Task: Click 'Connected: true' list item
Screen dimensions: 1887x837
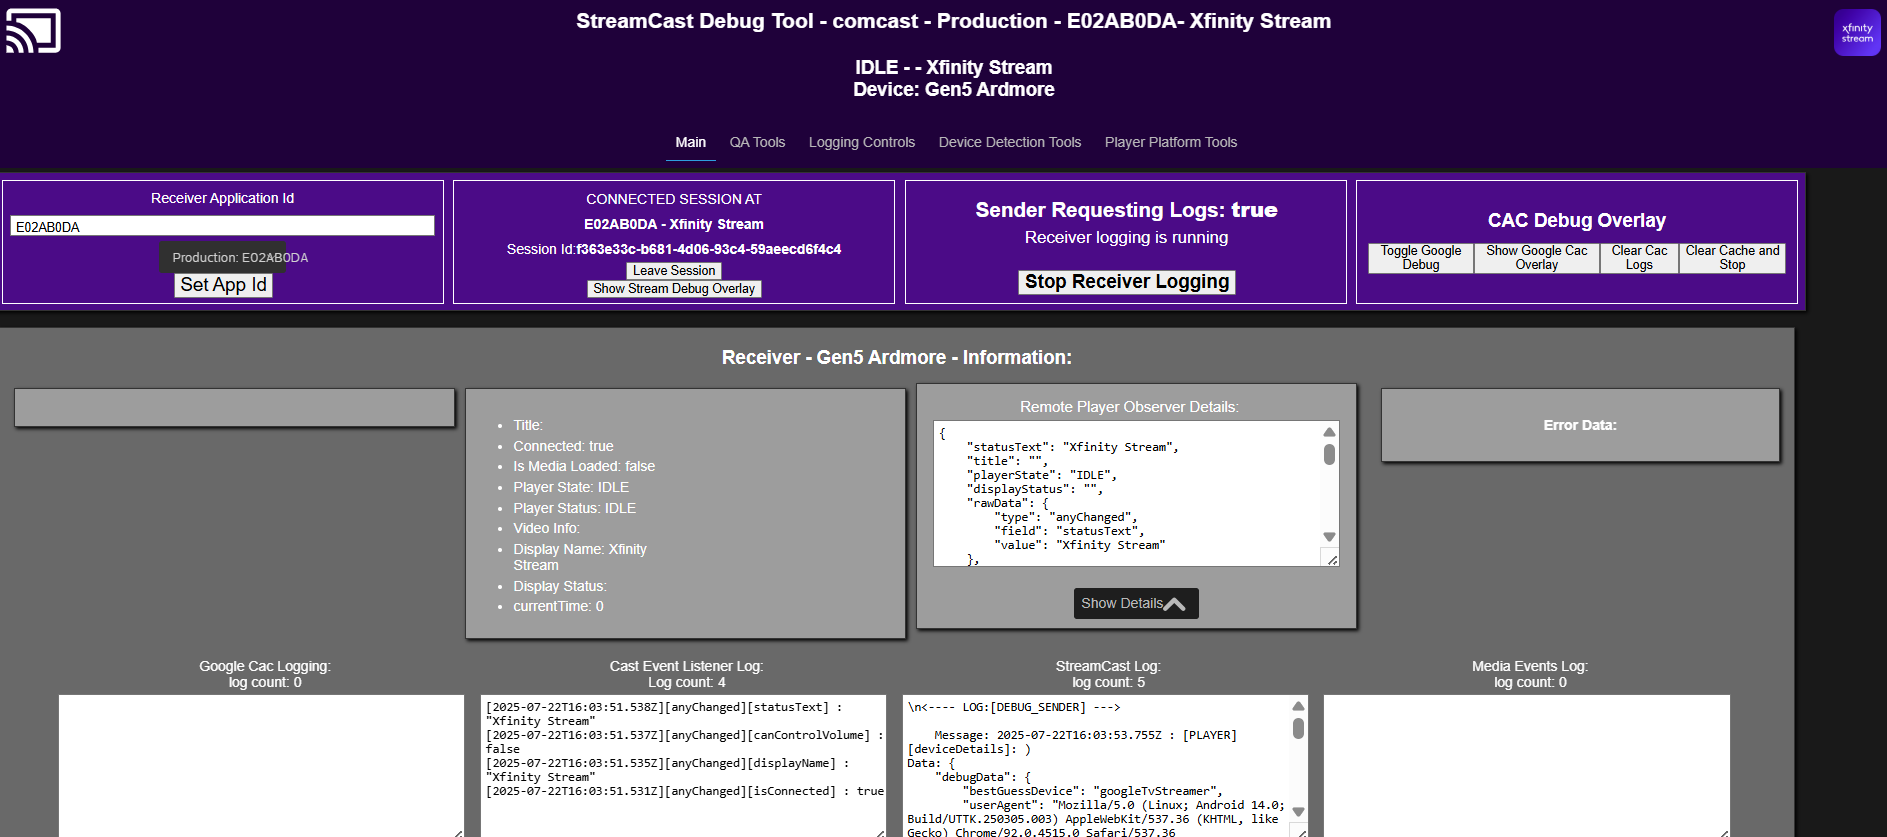Action: click(563, 446)
